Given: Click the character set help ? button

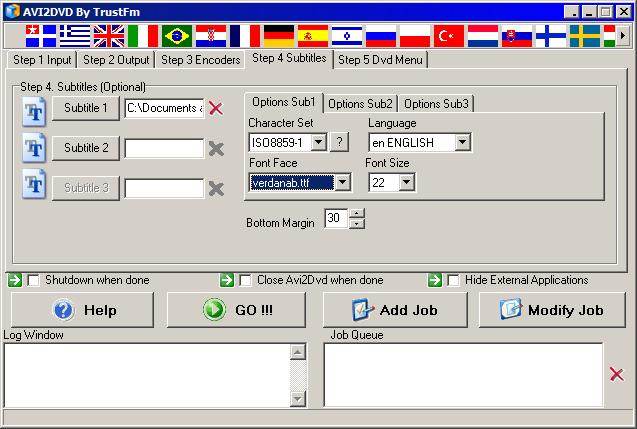Looking at the screenshot, I should (339, 142).
